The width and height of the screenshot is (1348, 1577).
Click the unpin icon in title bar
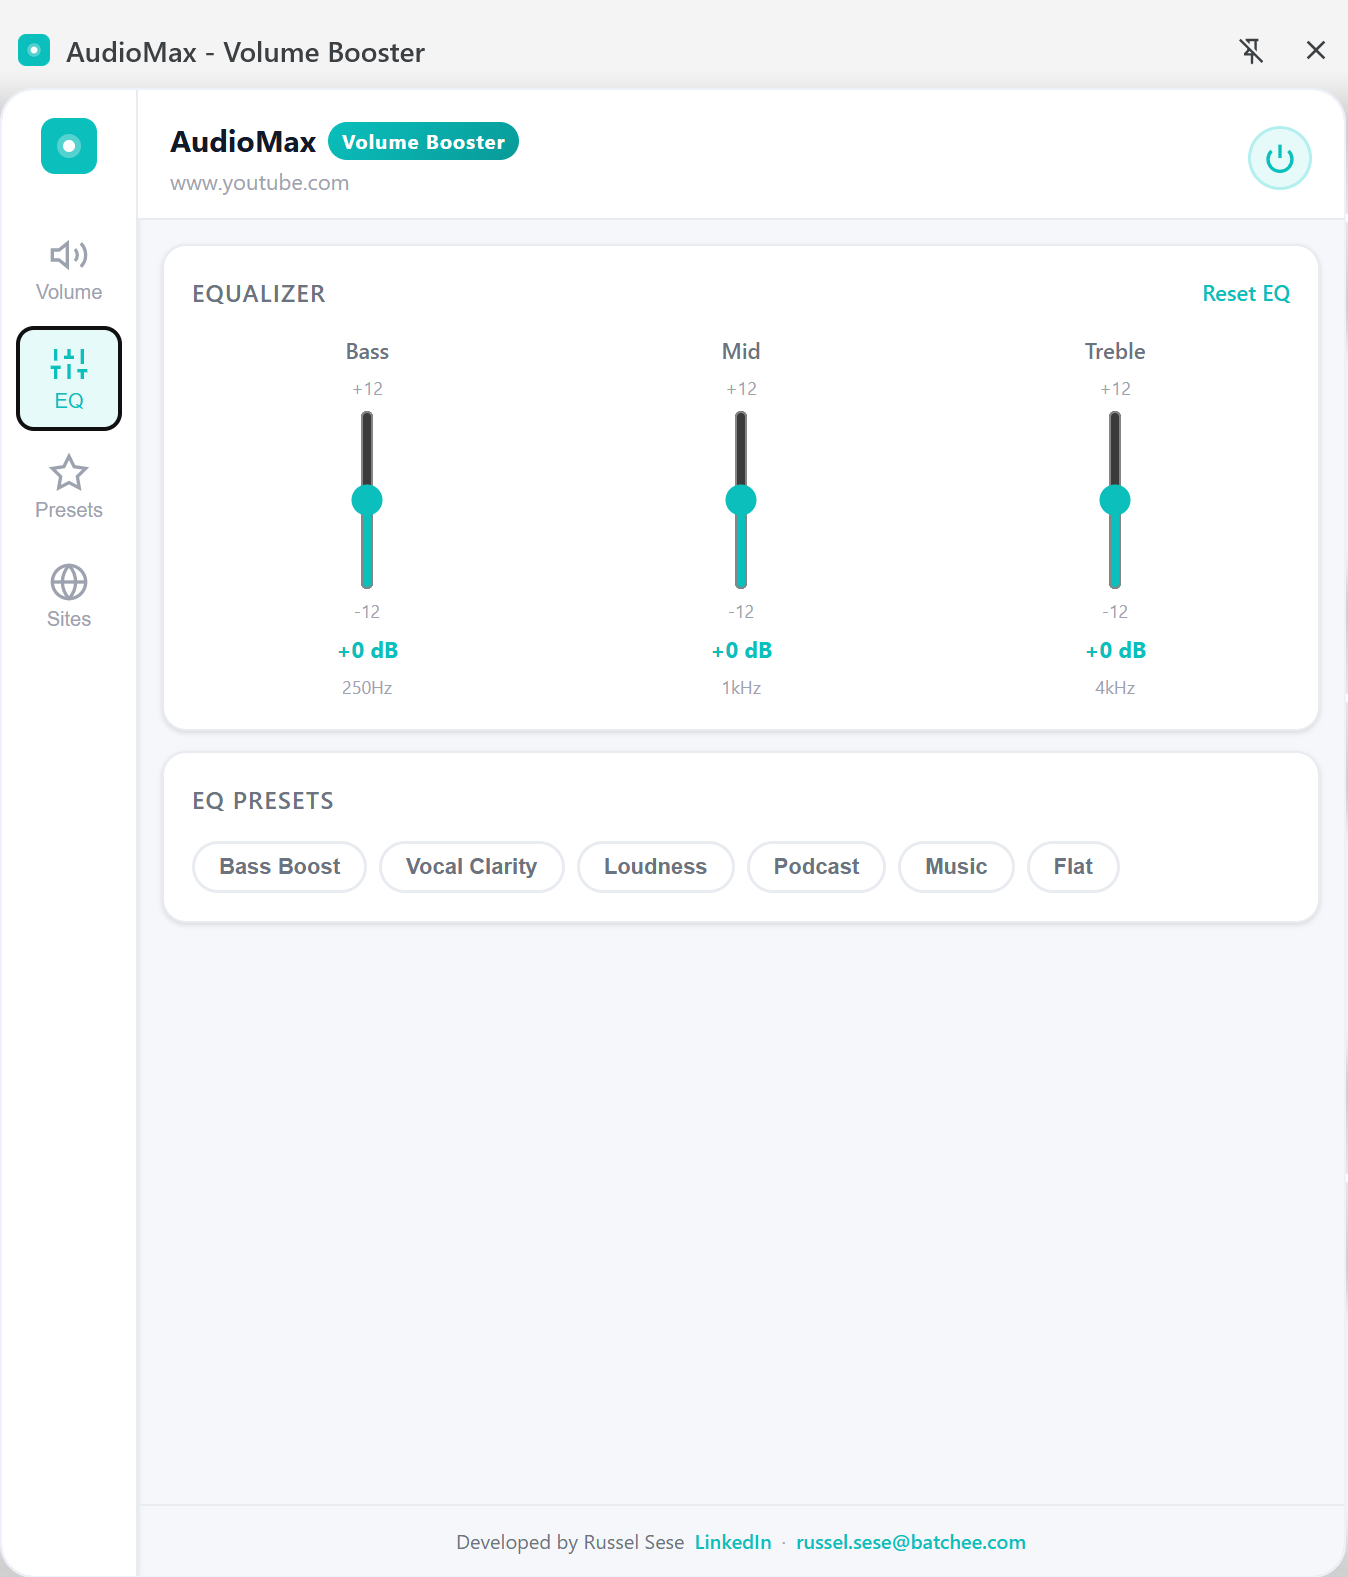click(x=1251, y=51)
